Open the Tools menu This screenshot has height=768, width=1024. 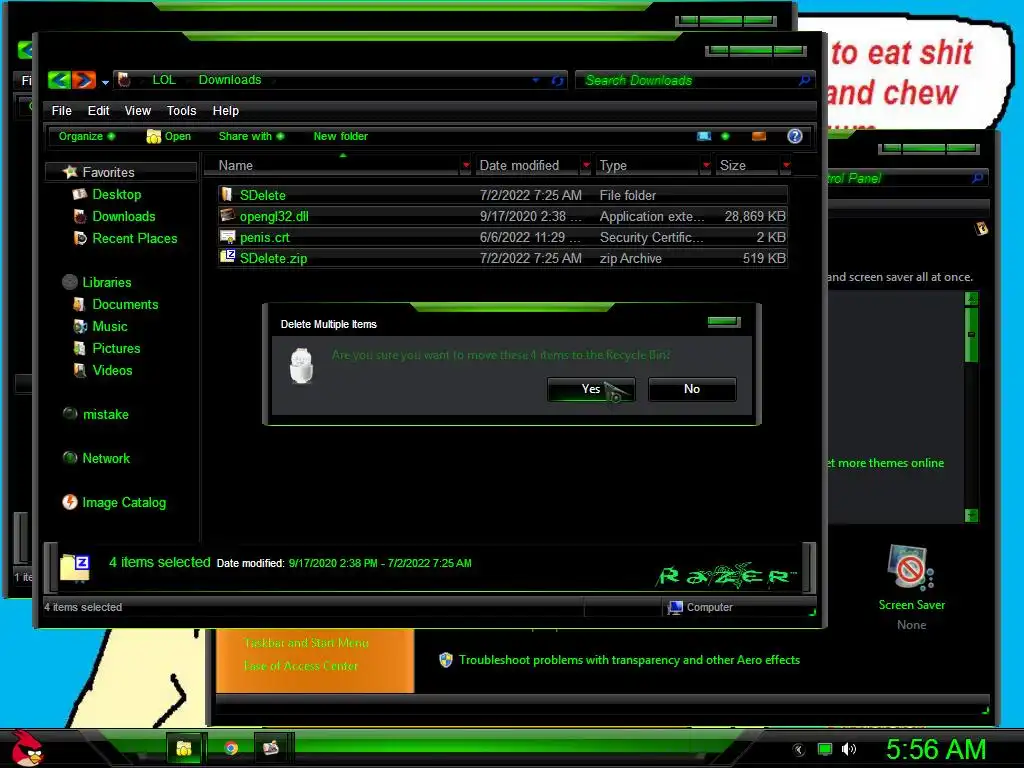182,110
